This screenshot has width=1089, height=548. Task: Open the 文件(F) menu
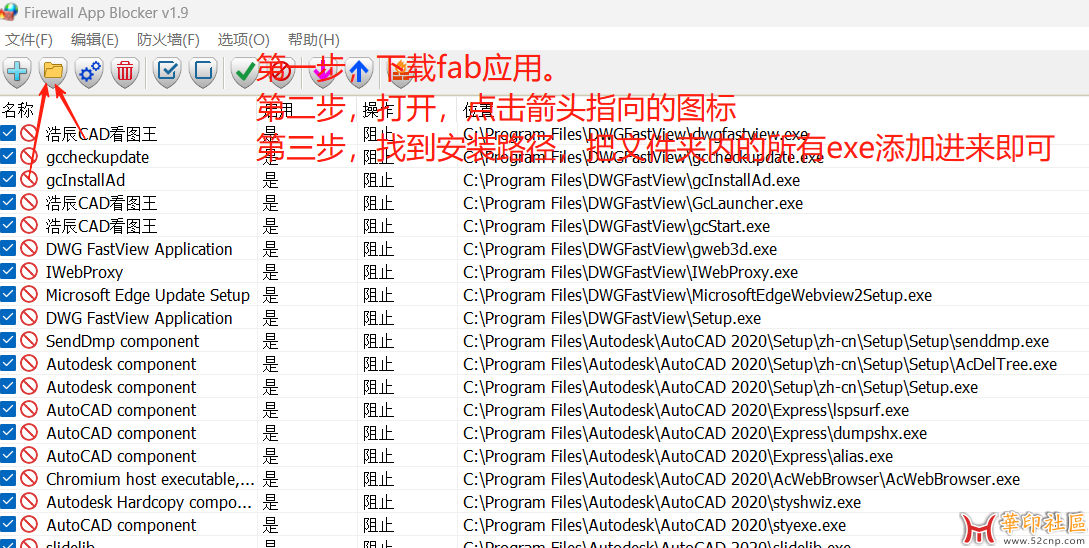(29, 40)
